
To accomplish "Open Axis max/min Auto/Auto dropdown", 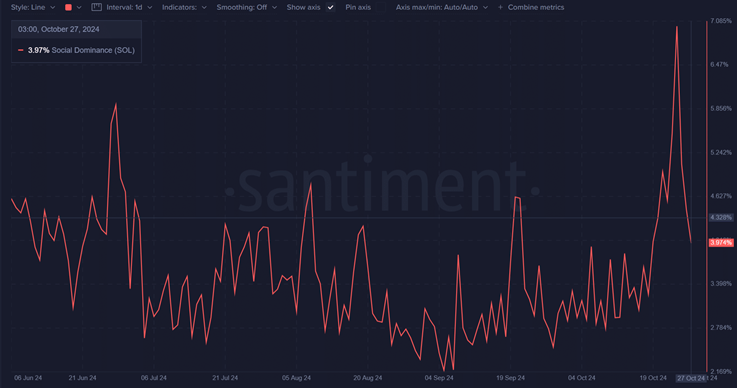I will coord(442,8).
